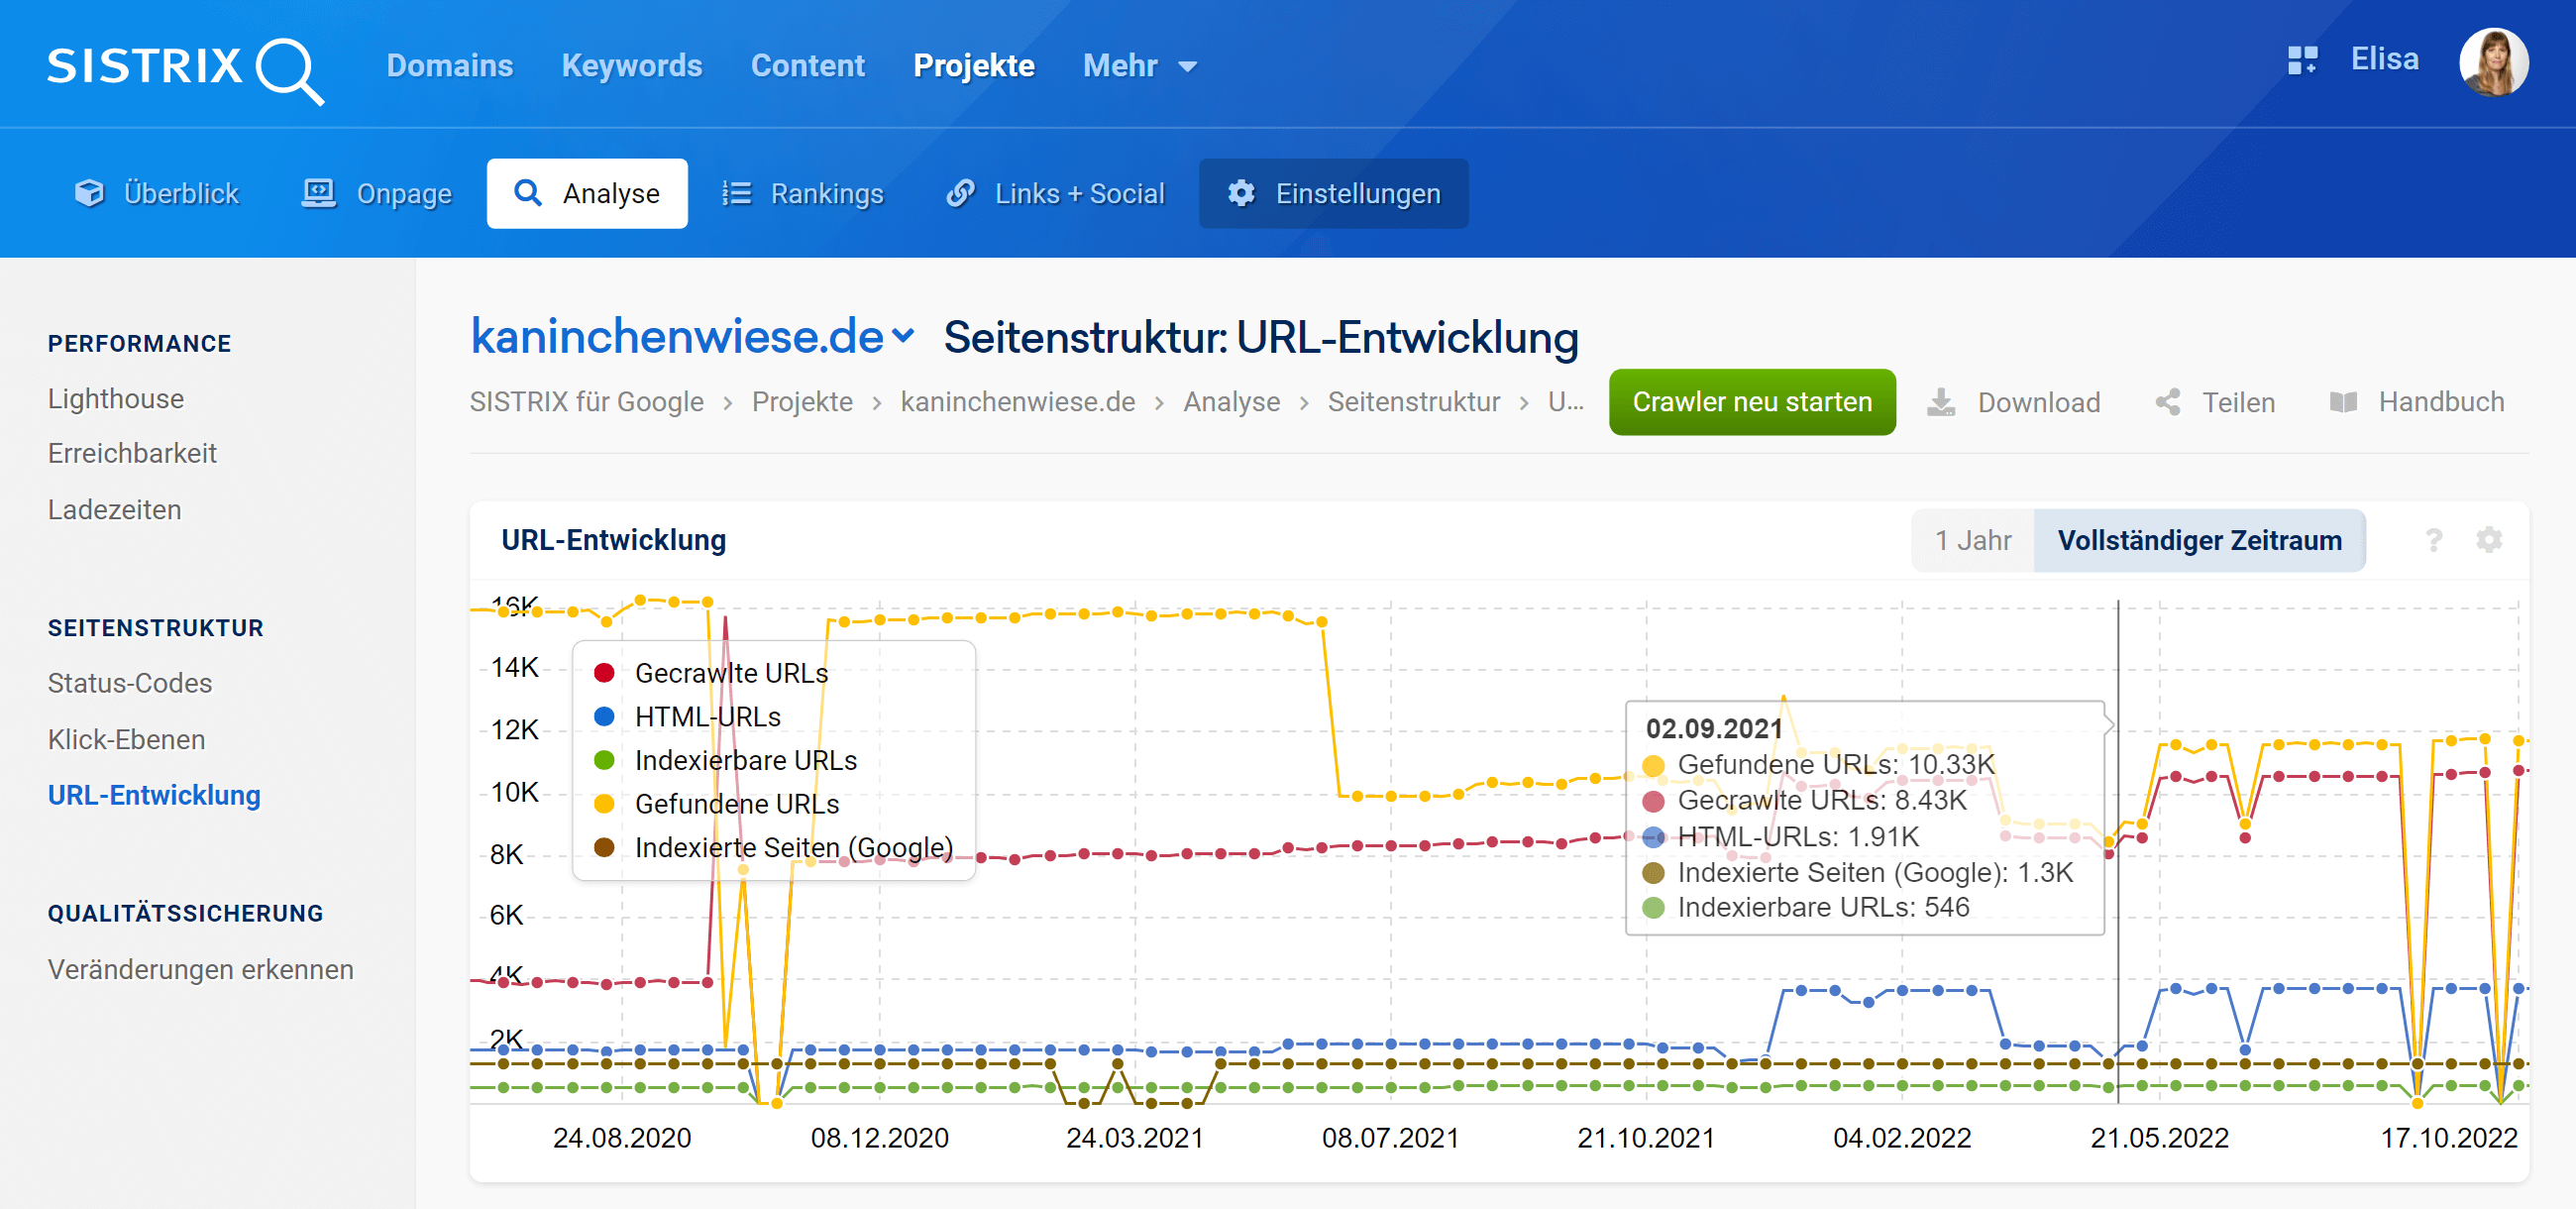
Task: Click the Download icon
Action: 1940,402
